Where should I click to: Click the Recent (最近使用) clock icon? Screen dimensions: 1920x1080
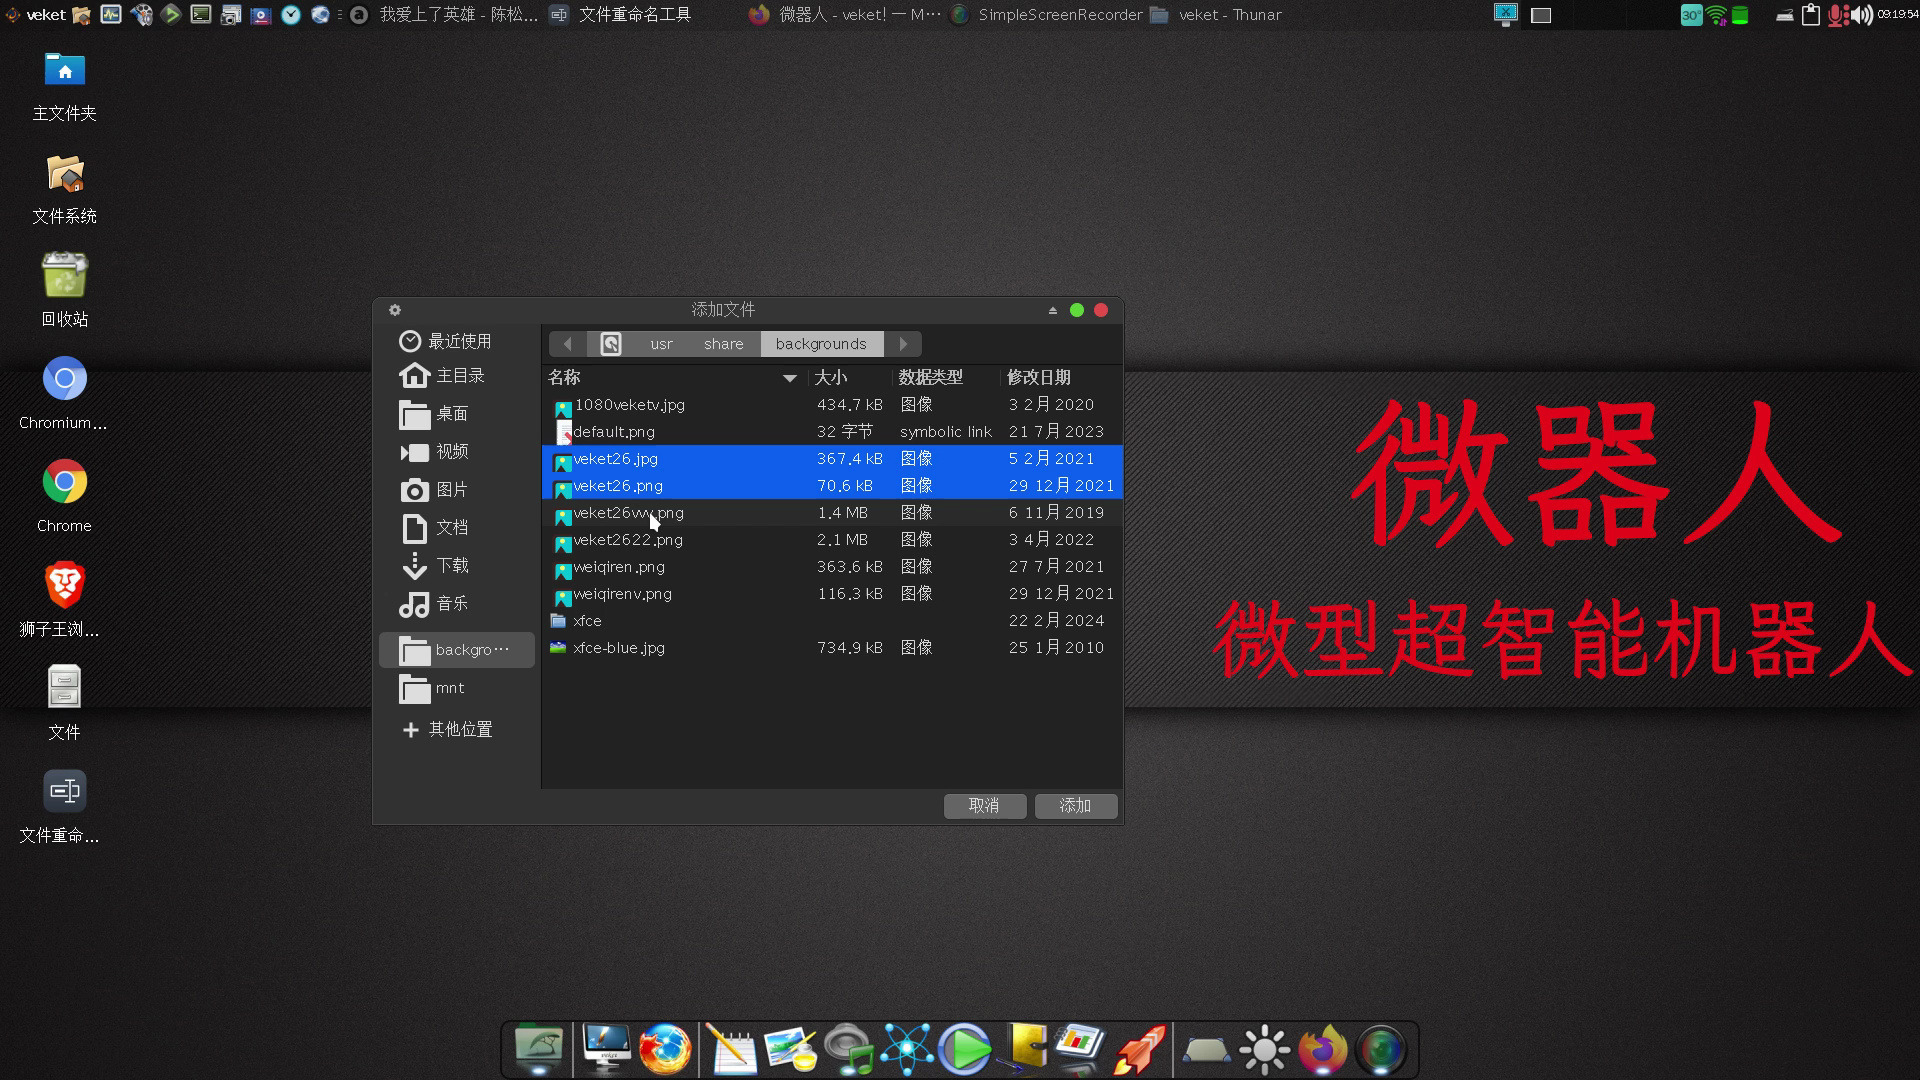[x=409, y=341]
